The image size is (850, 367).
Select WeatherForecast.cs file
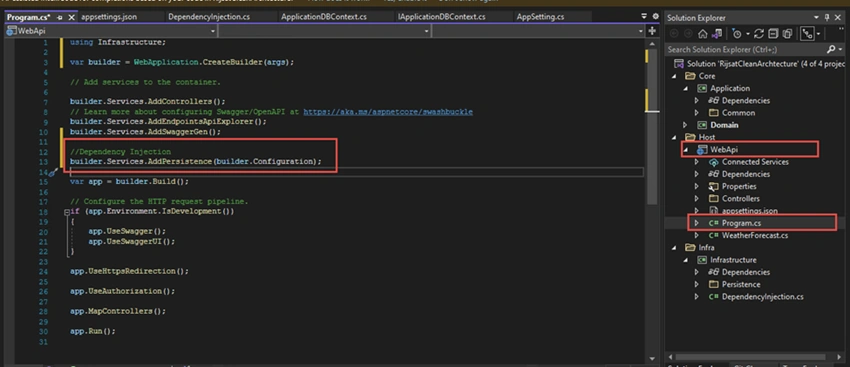pos(755,235)
